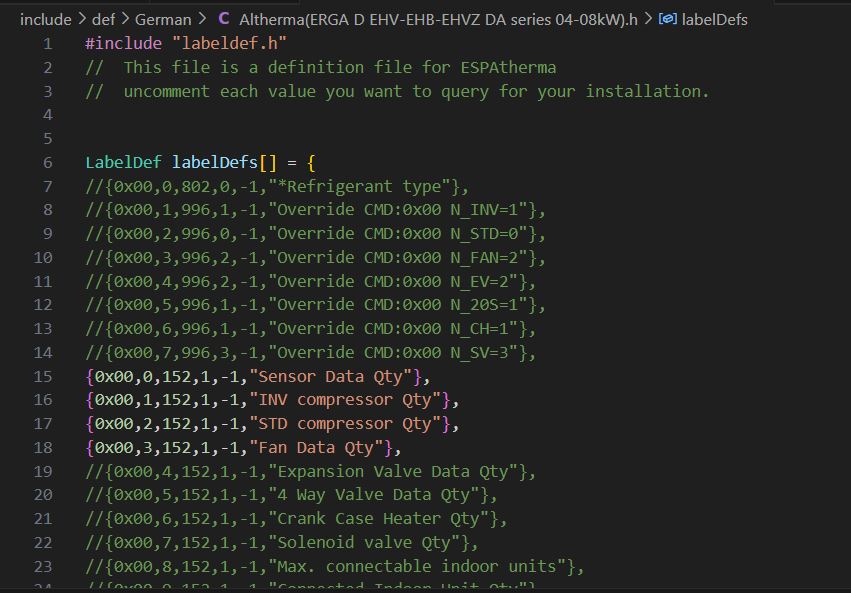Select the labelDefs symbol breadcrumb
Viewport: 851px width, 593px height.
pyautogui.click(x=714, y=19)
